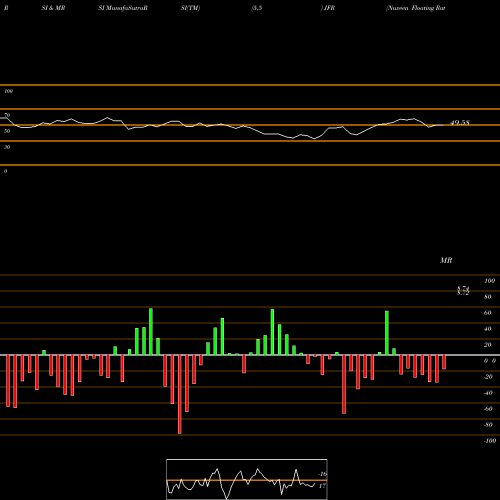Click the 70 label on RSI axis
This screenshot has height=500, width=500.
(x=7, y=115)
